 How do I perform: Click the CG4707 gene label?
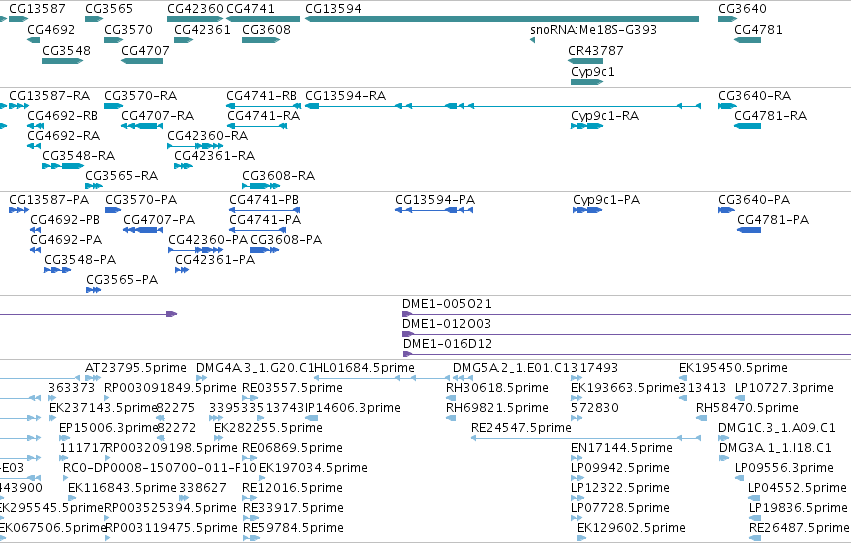pyautogui.click(x=145, y=50)
